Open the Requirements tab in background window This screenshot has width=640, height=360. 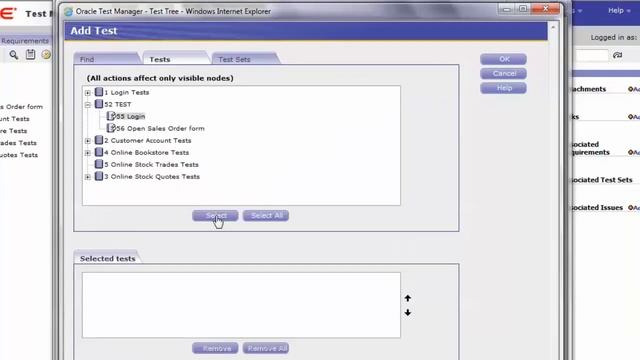[24, 41]
